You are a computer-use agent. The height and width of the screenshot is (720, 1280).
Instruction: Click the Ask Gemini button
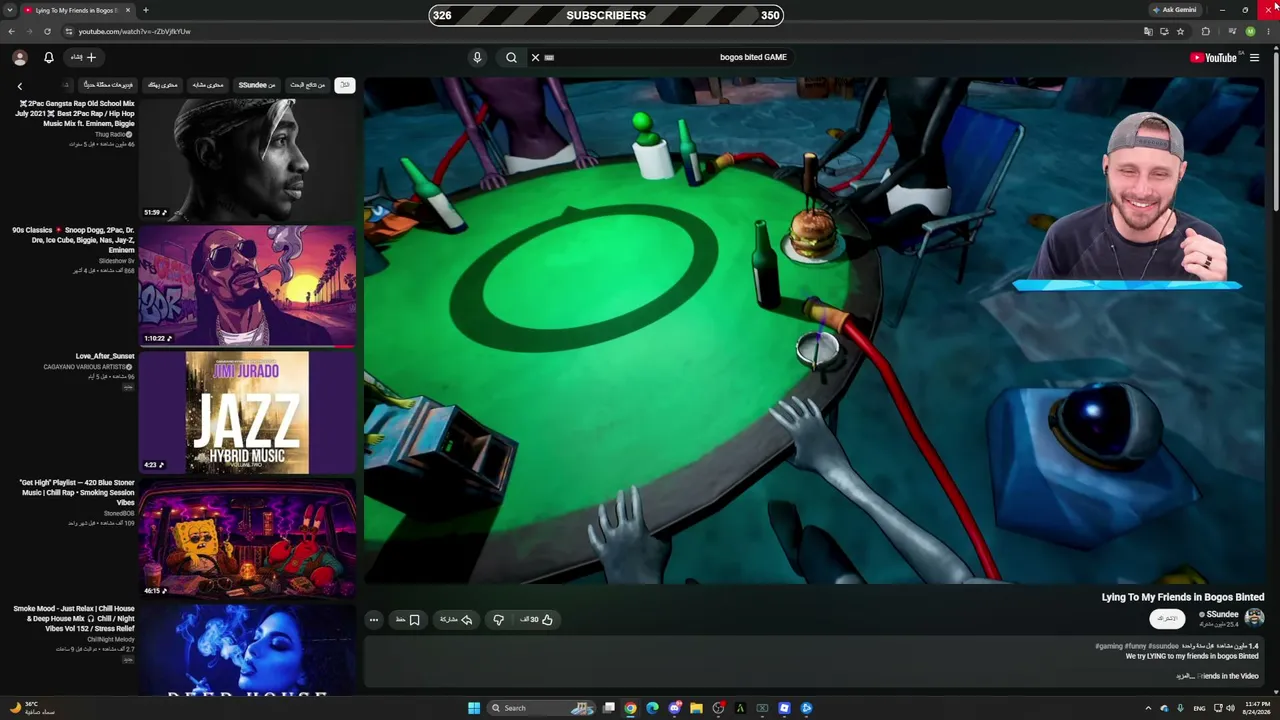pos(1174,10)
